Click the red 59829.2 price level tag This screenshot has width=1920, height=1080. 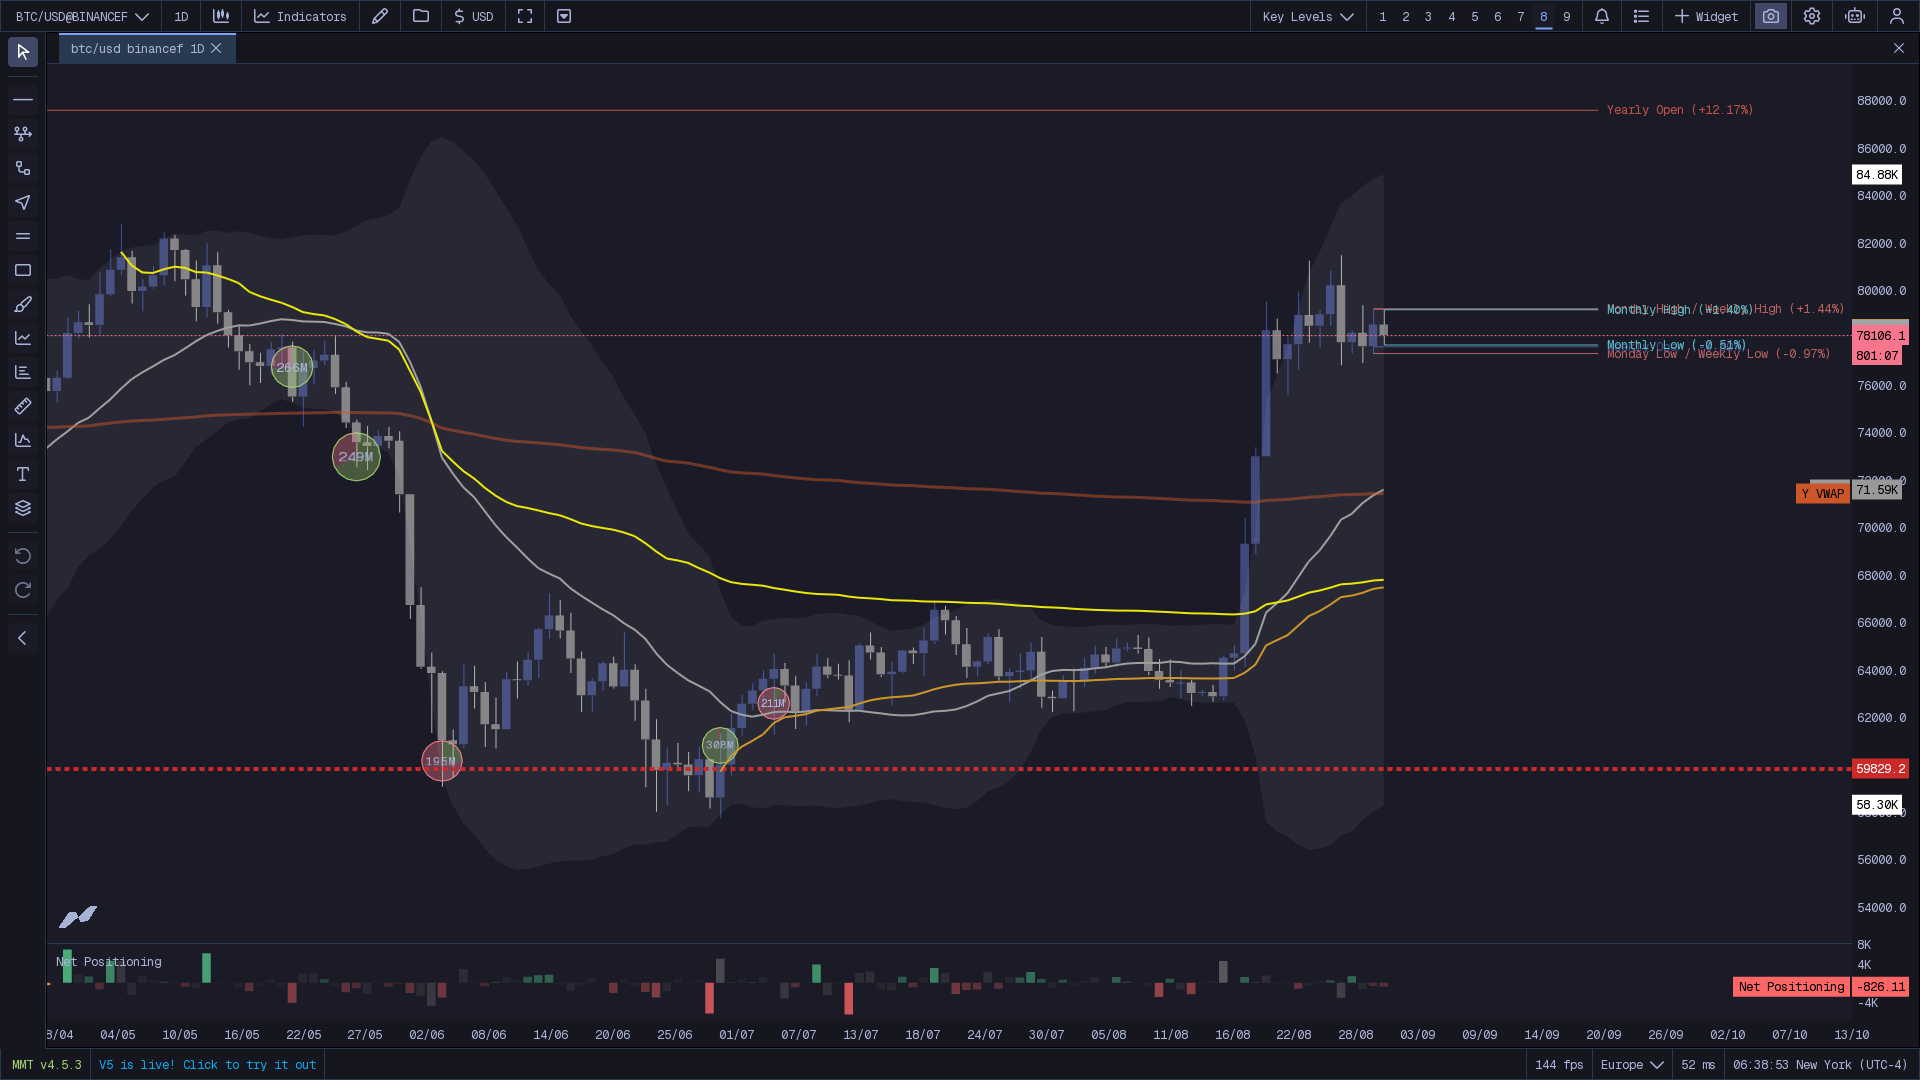(1880, 769)
